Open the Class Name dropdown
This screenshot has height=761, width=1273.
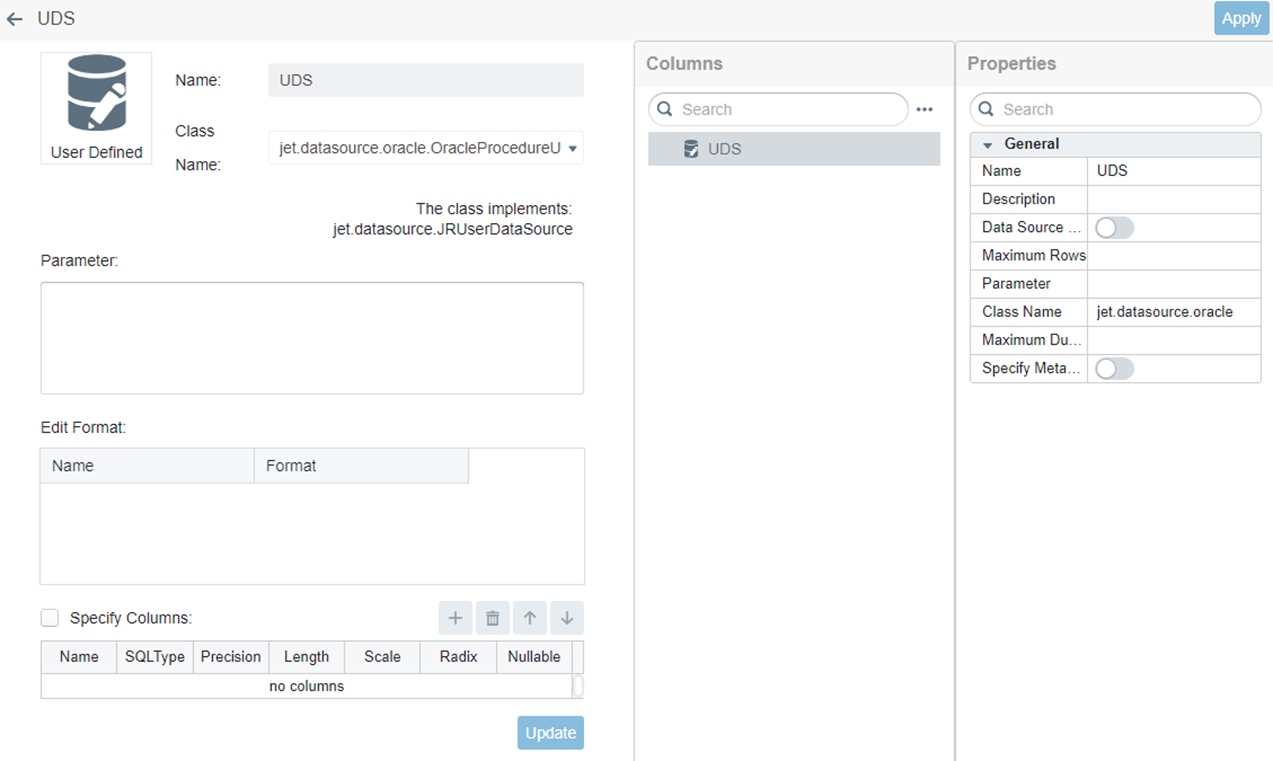point(571,147)
